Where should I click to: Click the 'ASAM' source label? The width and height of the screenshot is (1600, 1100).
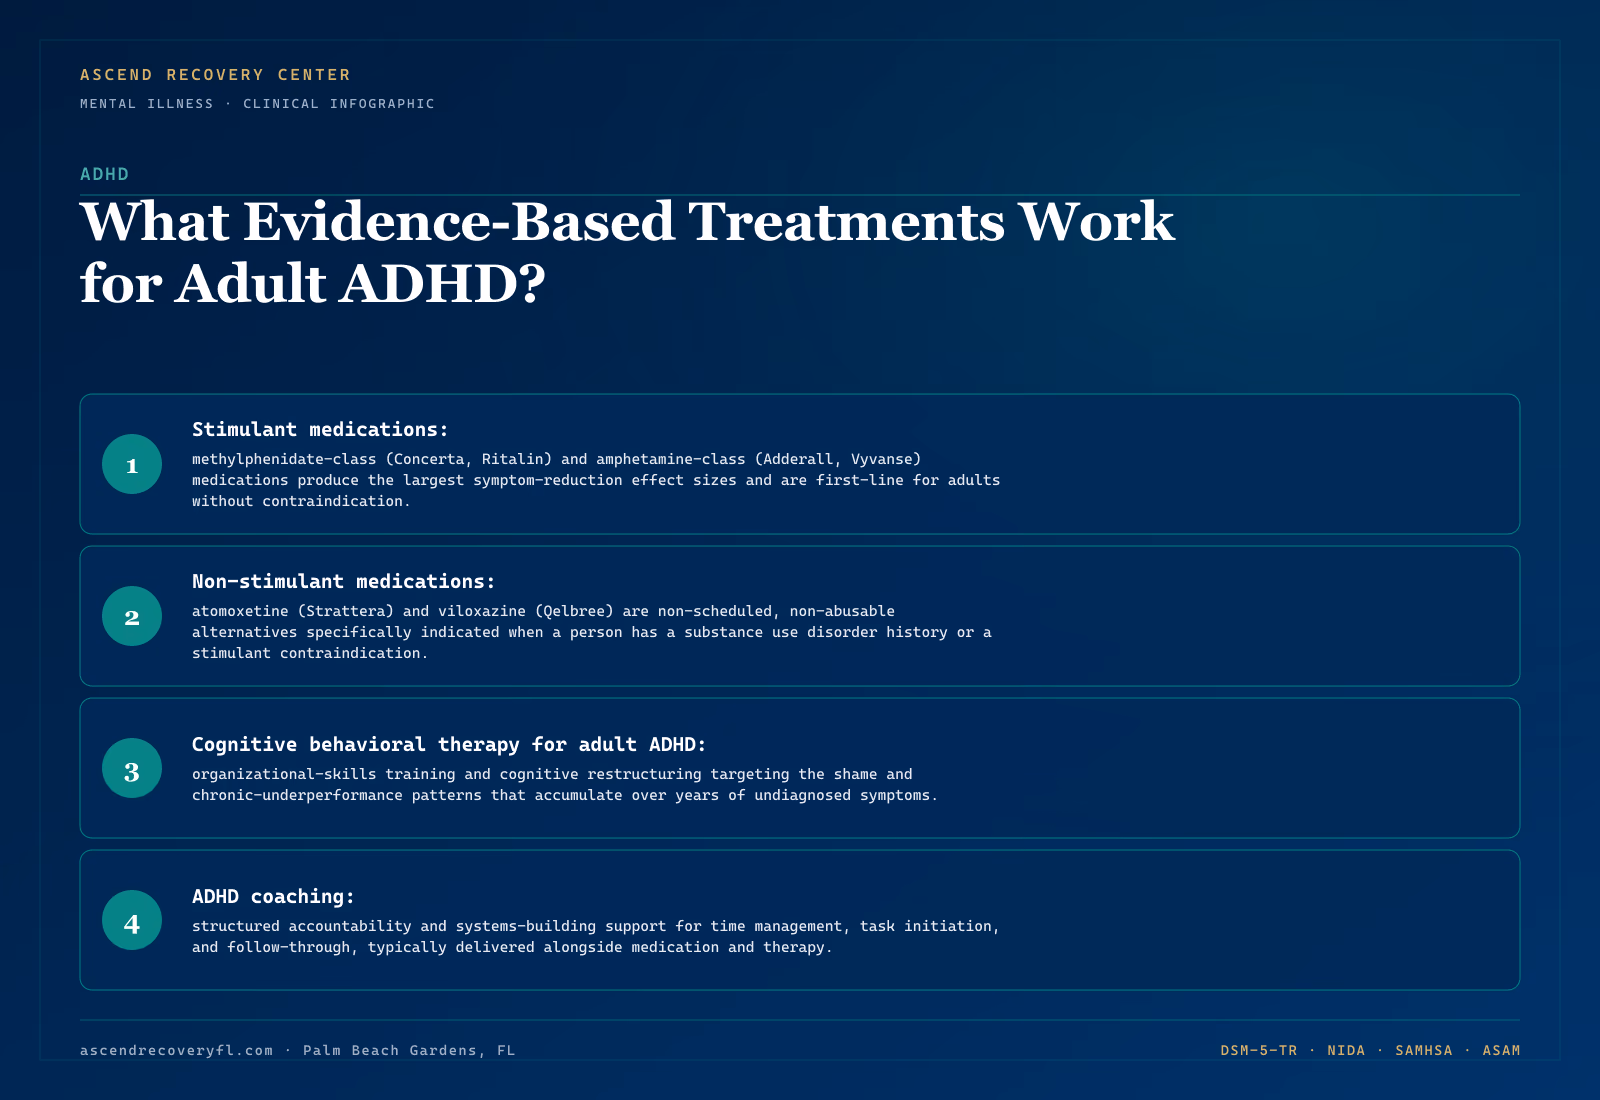(x=1501, y=1050)
